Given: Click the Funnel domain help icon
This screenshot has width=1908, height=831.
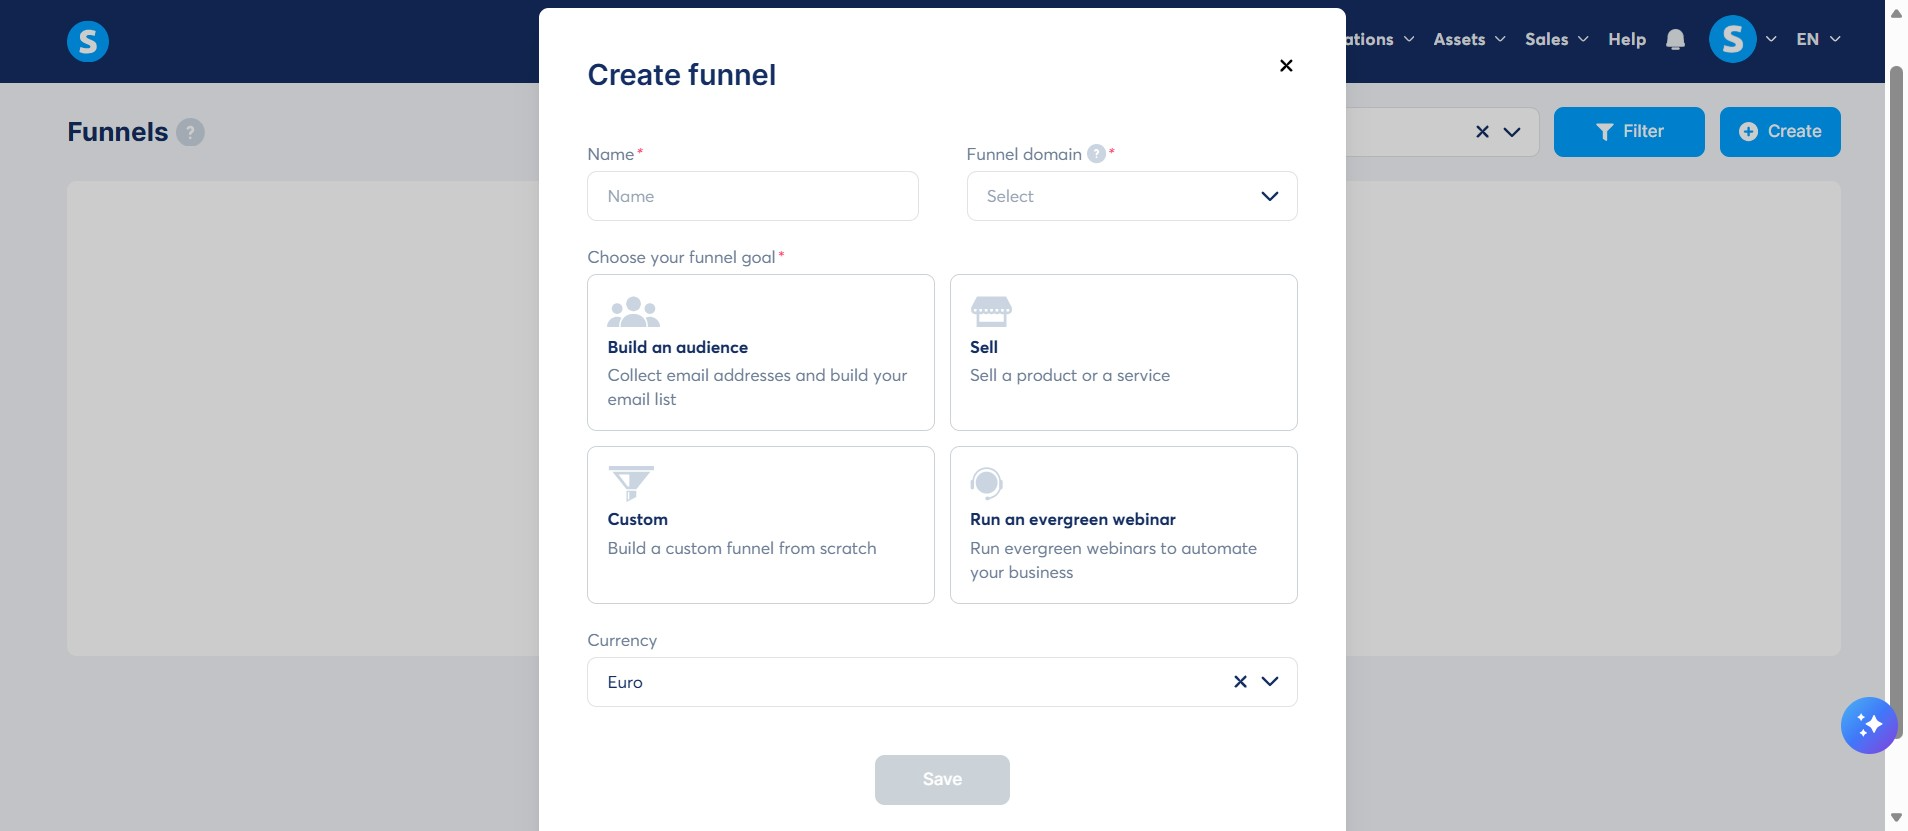Looking at the screenshot, I should tap(1096, 154).
